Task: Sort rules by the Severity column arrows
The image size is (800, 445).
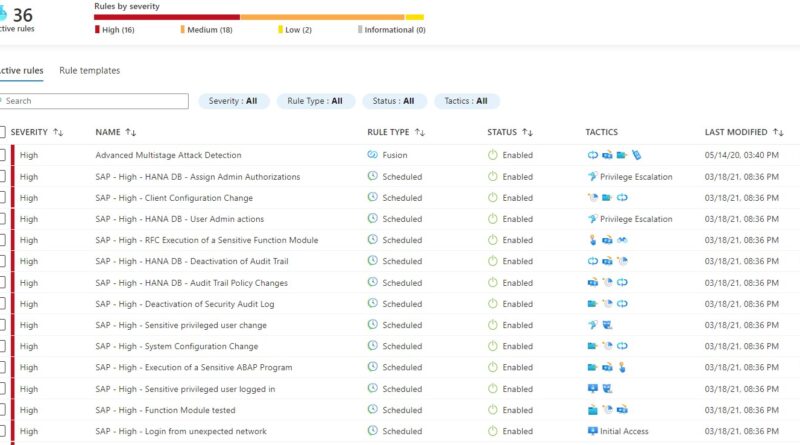Action: 58,133
